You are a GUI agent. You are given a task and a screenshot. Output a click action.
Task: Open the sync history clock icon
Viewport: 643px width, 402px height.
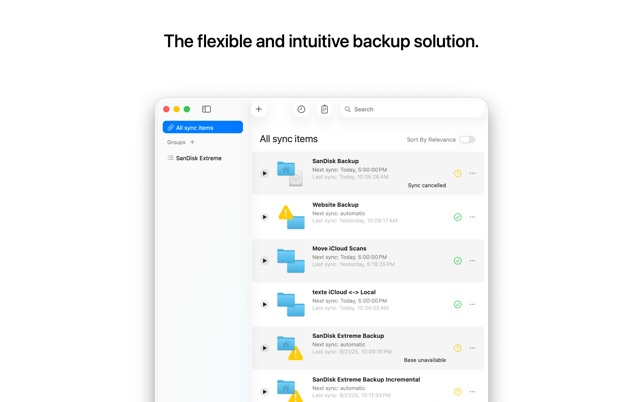pos(301,109)
